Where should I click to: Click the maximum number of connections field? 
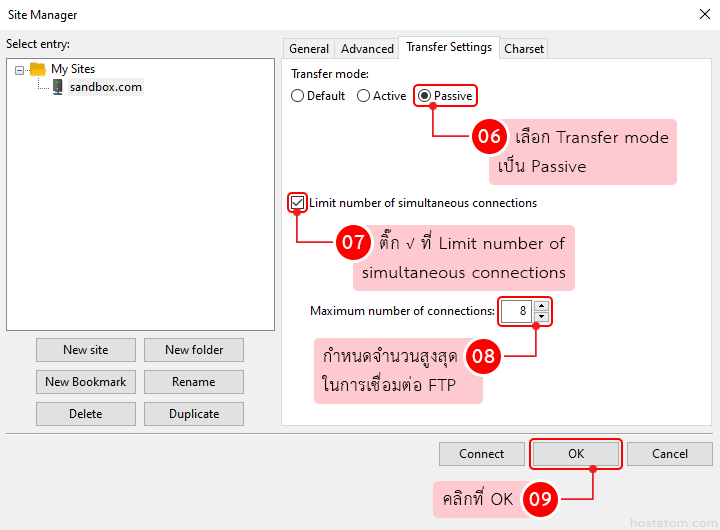[517, 311]
